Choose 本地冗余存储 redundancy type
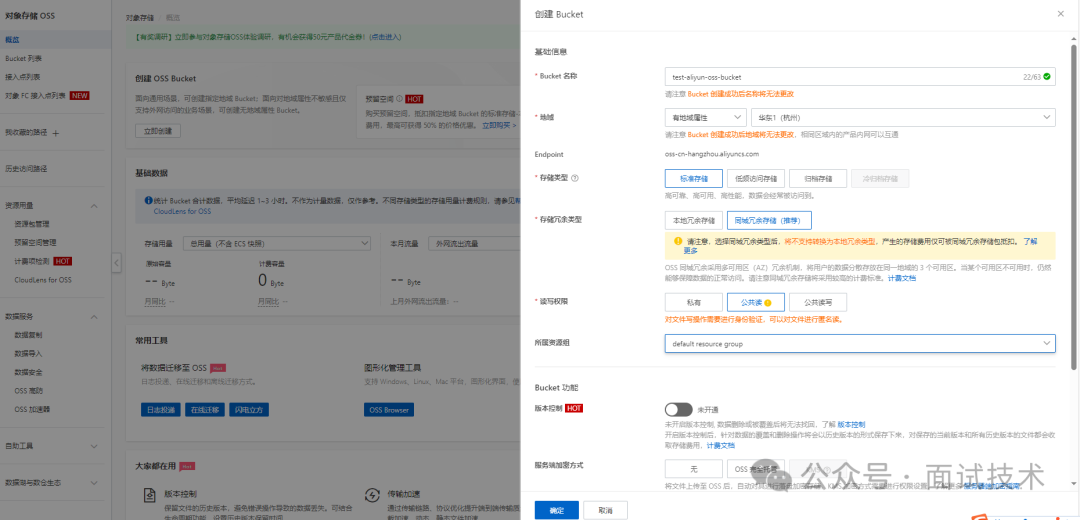This screenshot has height=520, width=1080. point(694,220)
